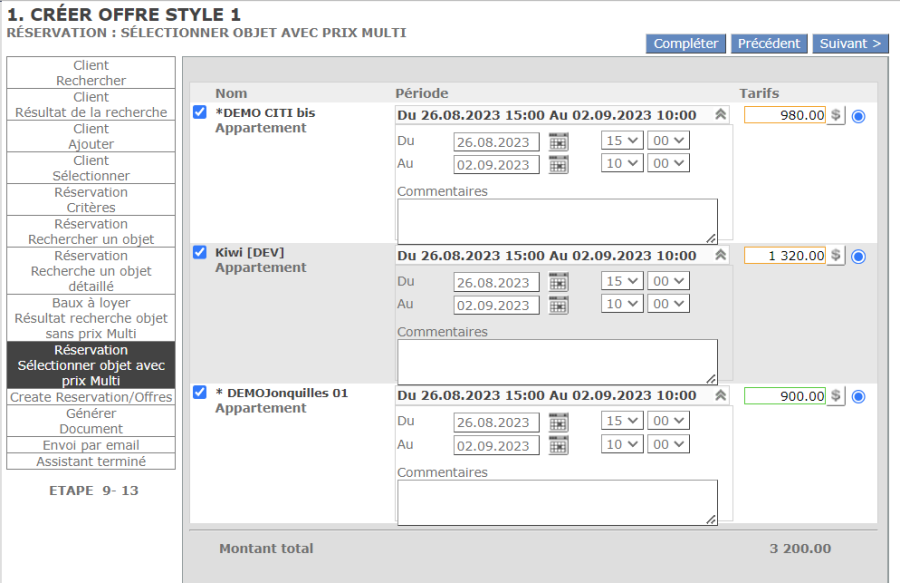Open calendar picker for DEMO CITI bis end date

click(x=558, y=165)
